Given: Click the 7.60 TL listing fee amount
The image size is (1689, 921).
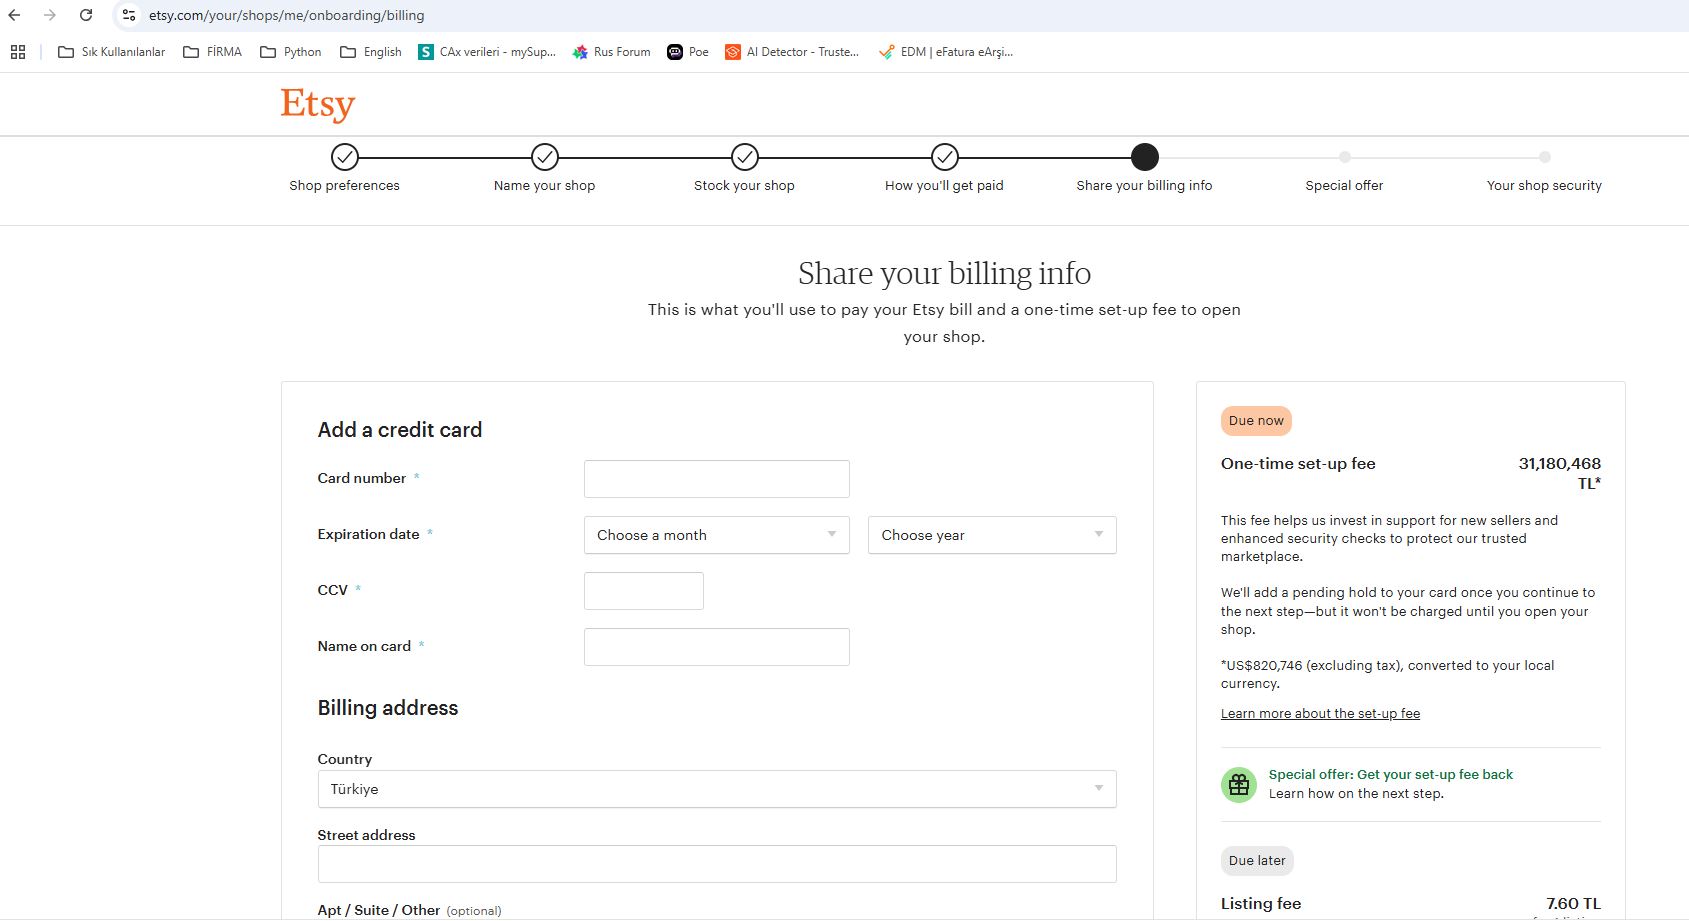Looking at the screenshot, I should pos(1573,903).
